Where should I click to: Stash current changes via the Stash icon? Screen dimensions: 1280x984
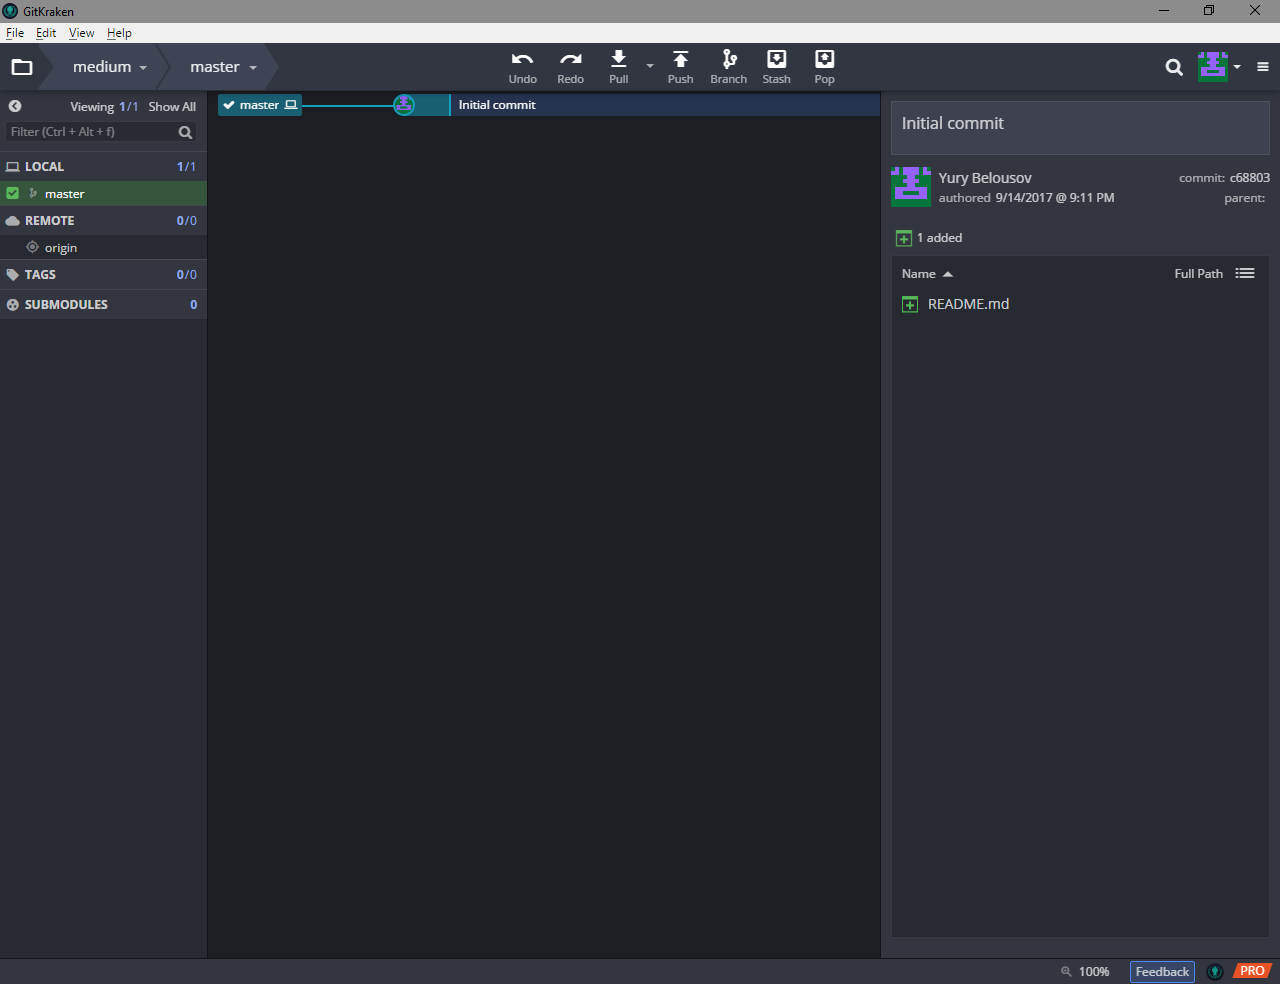tap(776, 66)
